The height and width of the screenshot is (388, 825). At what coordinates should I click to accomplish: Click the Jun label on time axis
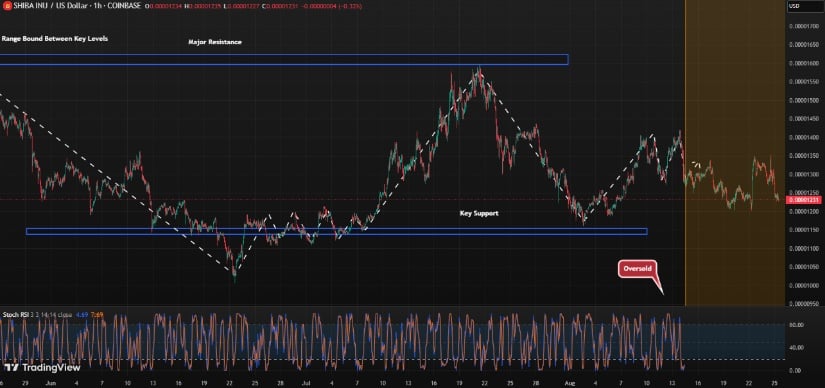(50, 383)
